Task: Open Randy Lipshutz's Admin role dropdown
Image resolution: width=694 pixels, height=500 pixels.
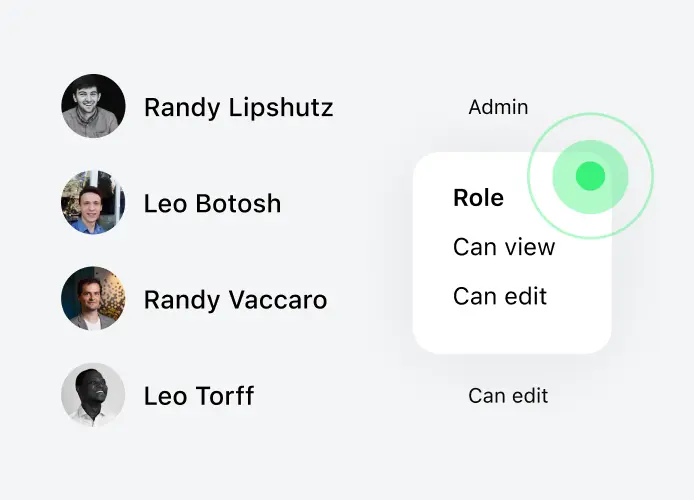Action: tap(498, 107)
